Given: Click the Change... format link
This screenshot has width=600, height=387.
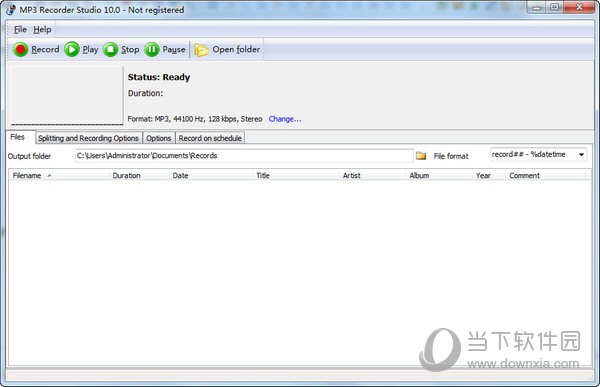Looking at the screenshot, I should pos(285,119).
